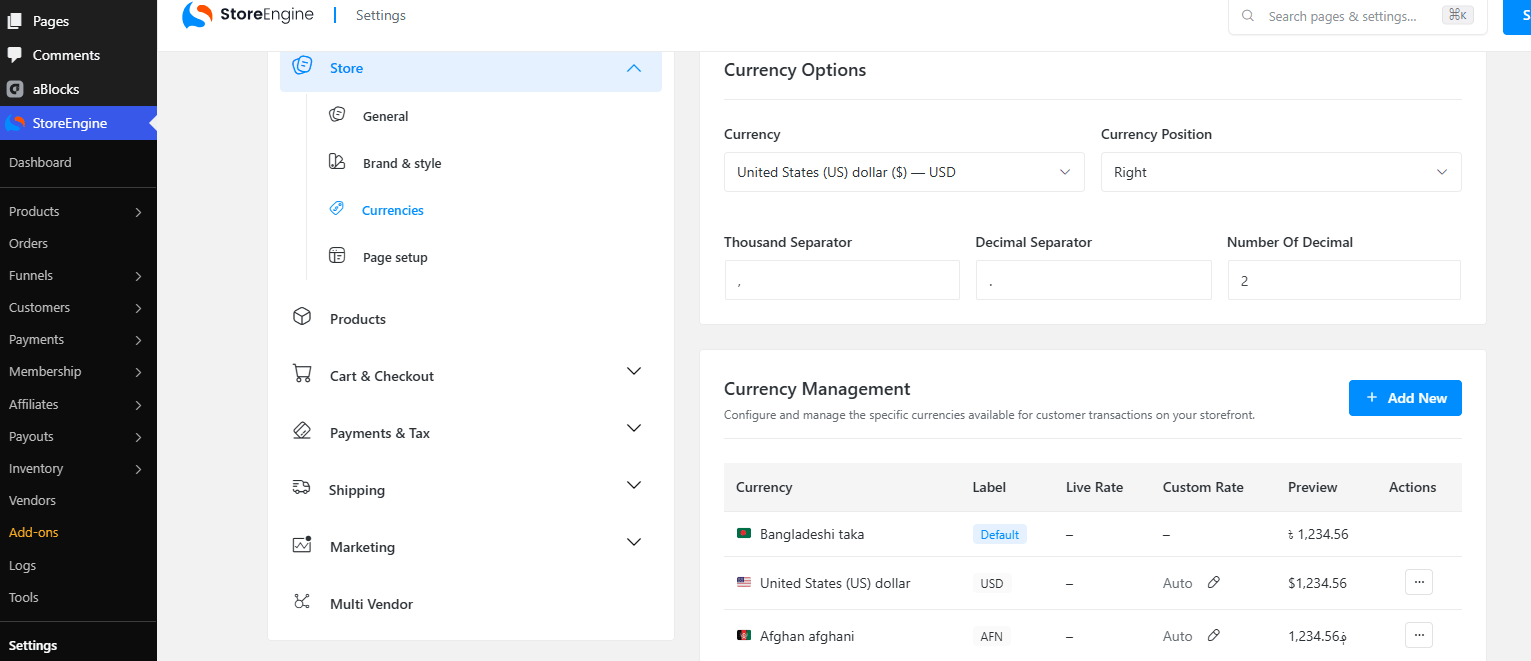Expand Membership submenu arrow
1531x661 pixels.
[x=138, y=372]
